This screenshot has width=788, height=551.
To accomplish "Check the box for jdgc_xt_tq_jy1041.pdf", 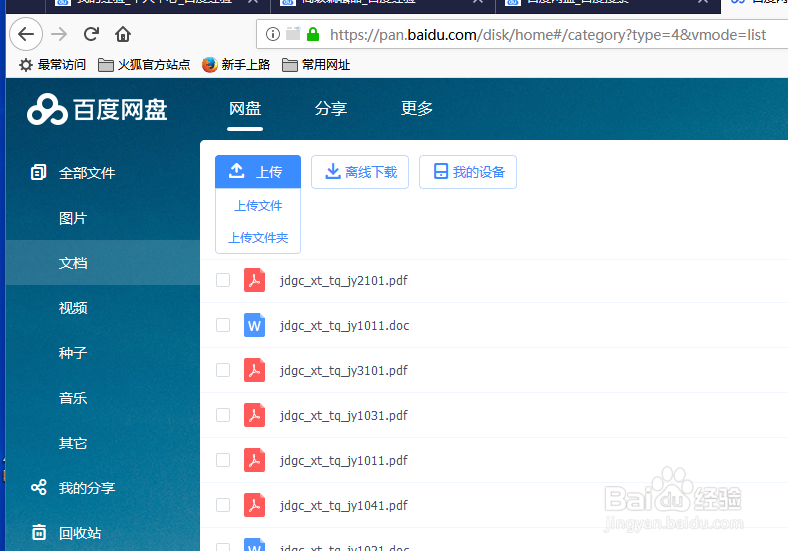I will click(x=223, y=505).
